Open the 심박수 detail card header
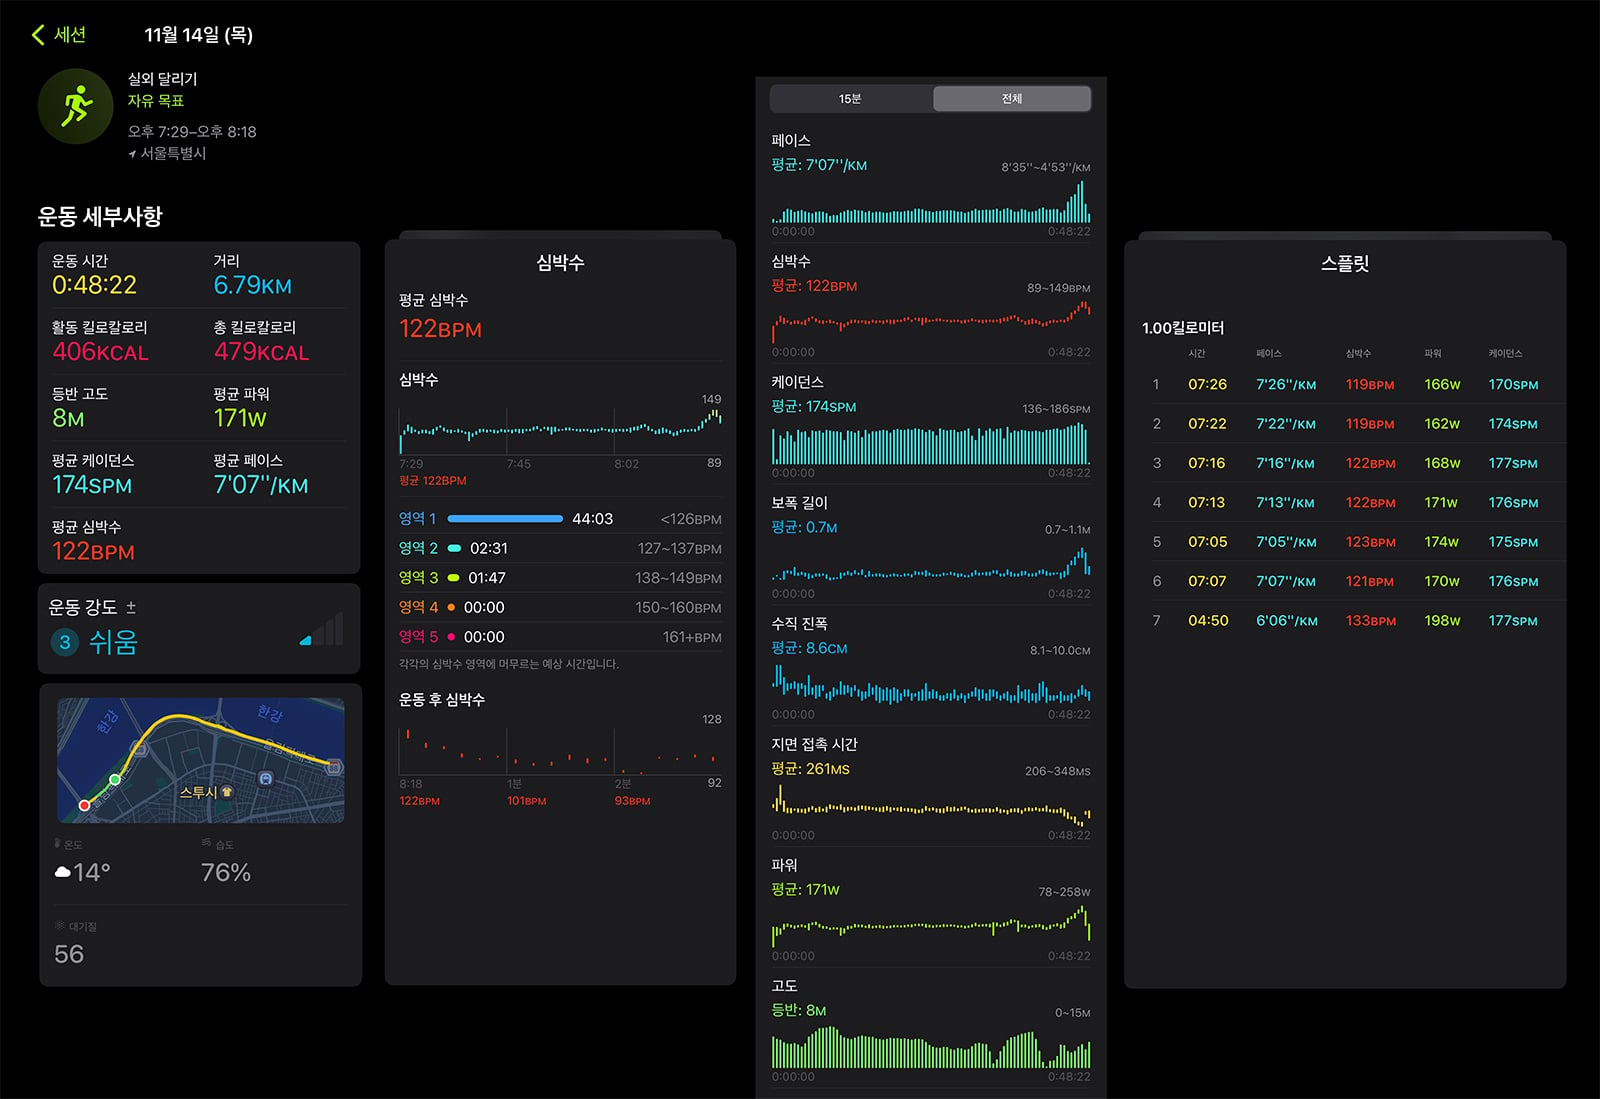 560,263
